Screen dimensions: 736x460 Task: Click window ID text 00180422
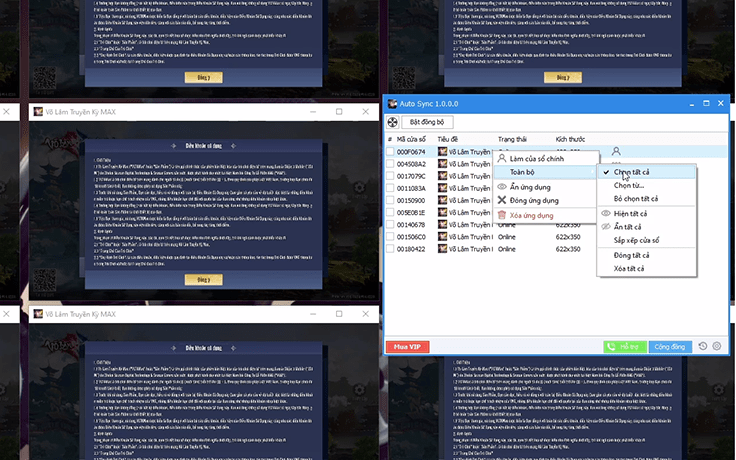[411, 249]
